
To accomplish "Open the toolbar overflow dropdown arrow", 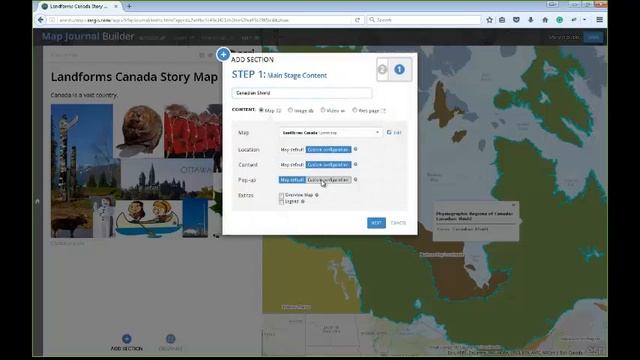I will coord(585,20).
